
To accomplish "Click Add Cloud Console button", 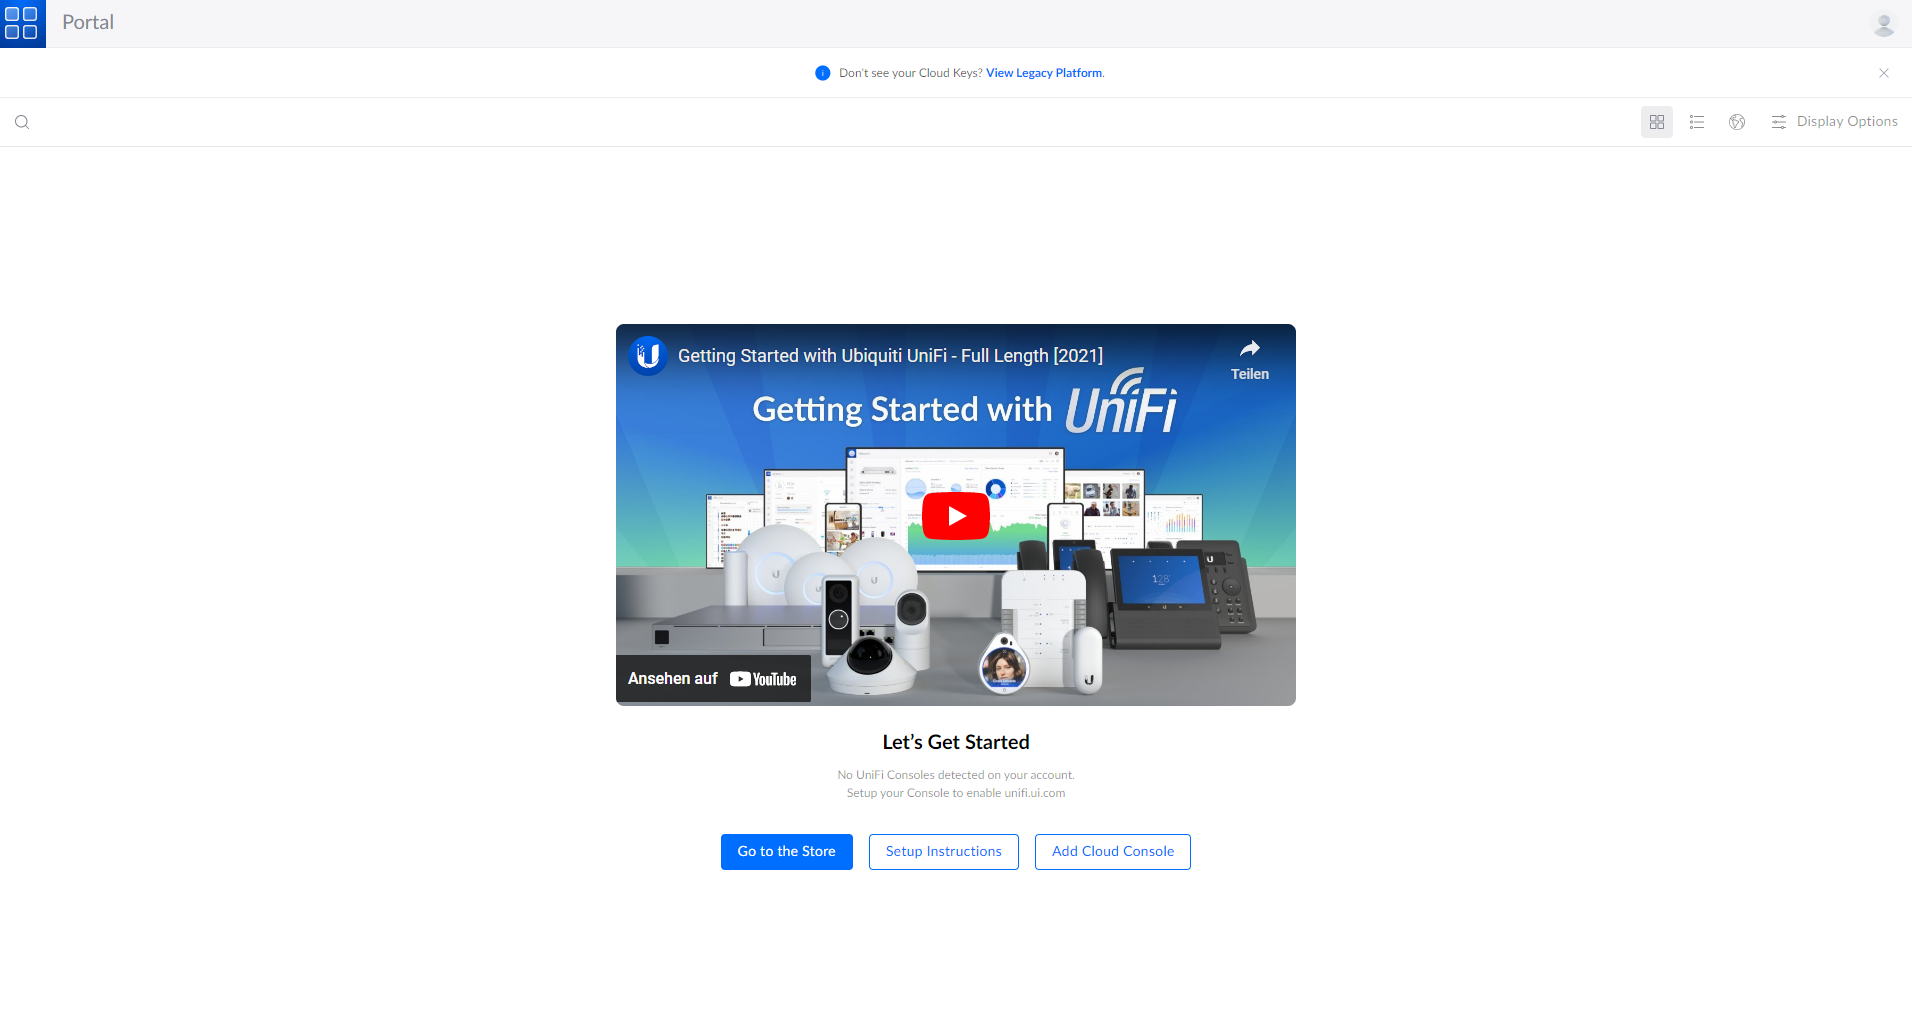I will tap(1113, 852).
